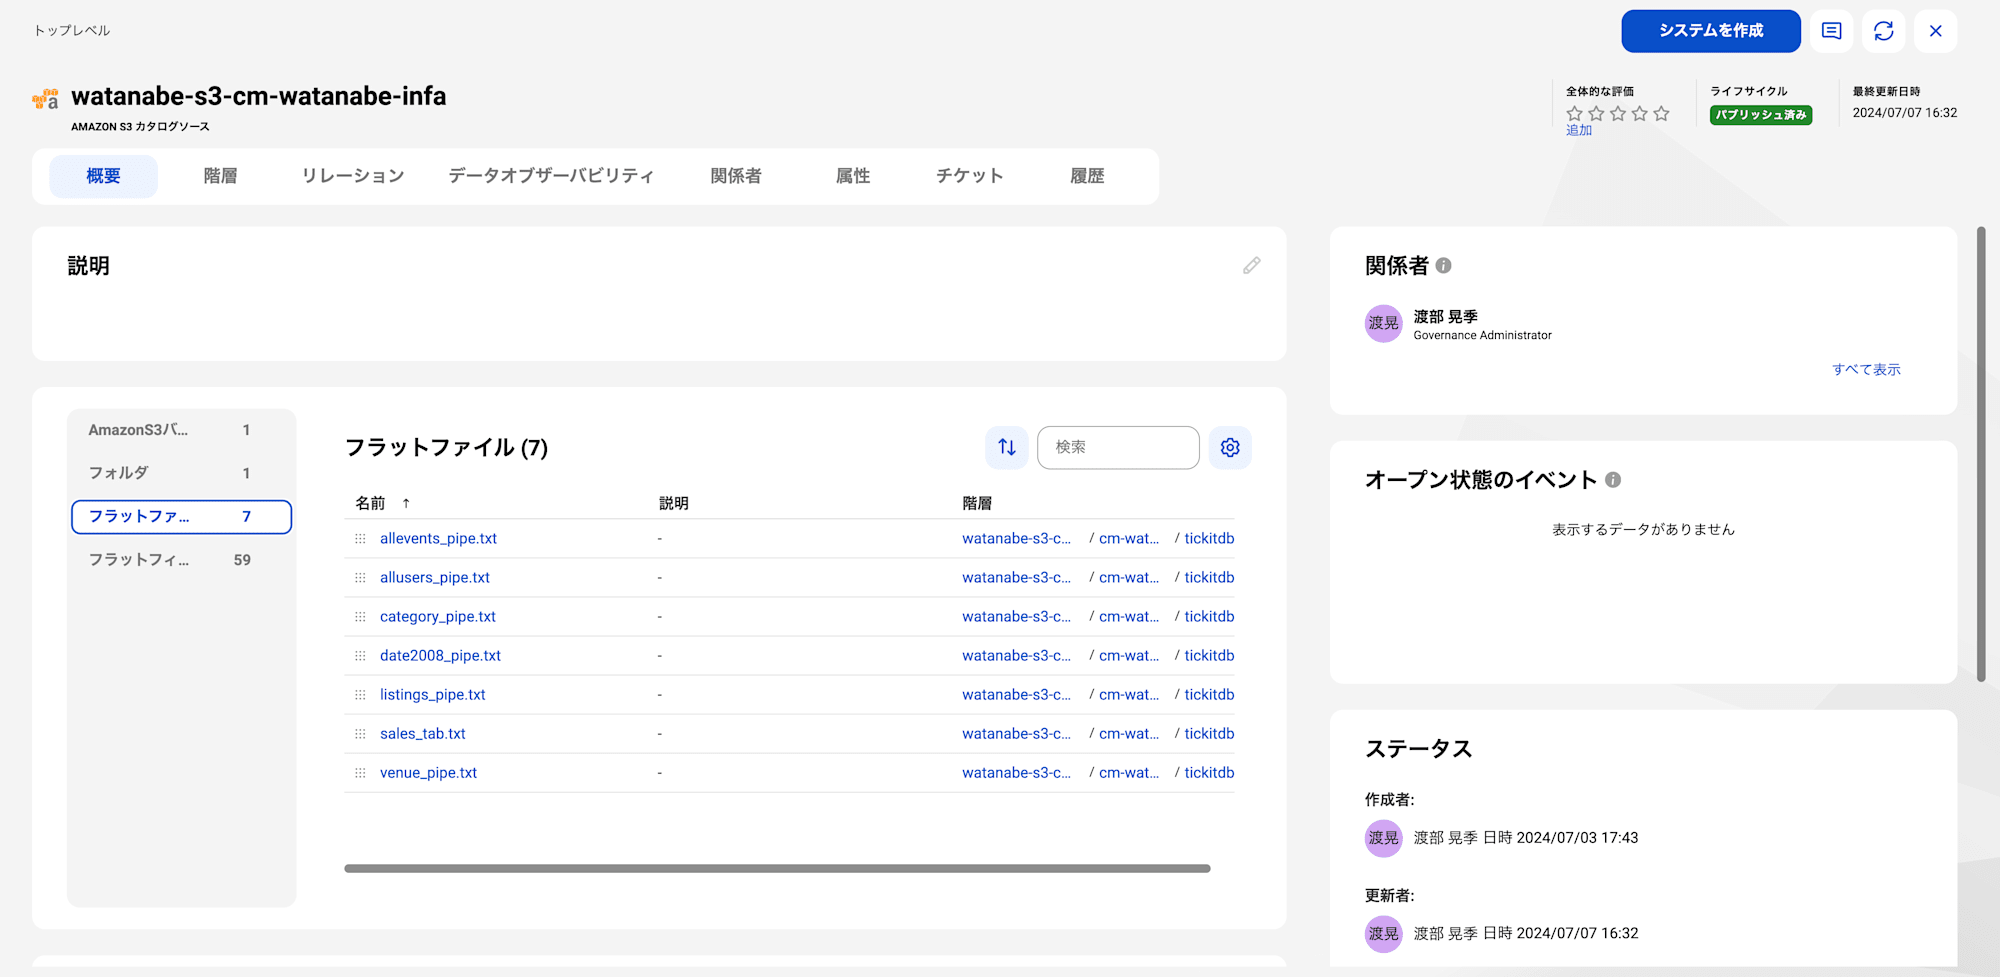This screenshot has height=977, width=2000.
Task: Switch to the 概要 tab
Action: click(103, 176)
